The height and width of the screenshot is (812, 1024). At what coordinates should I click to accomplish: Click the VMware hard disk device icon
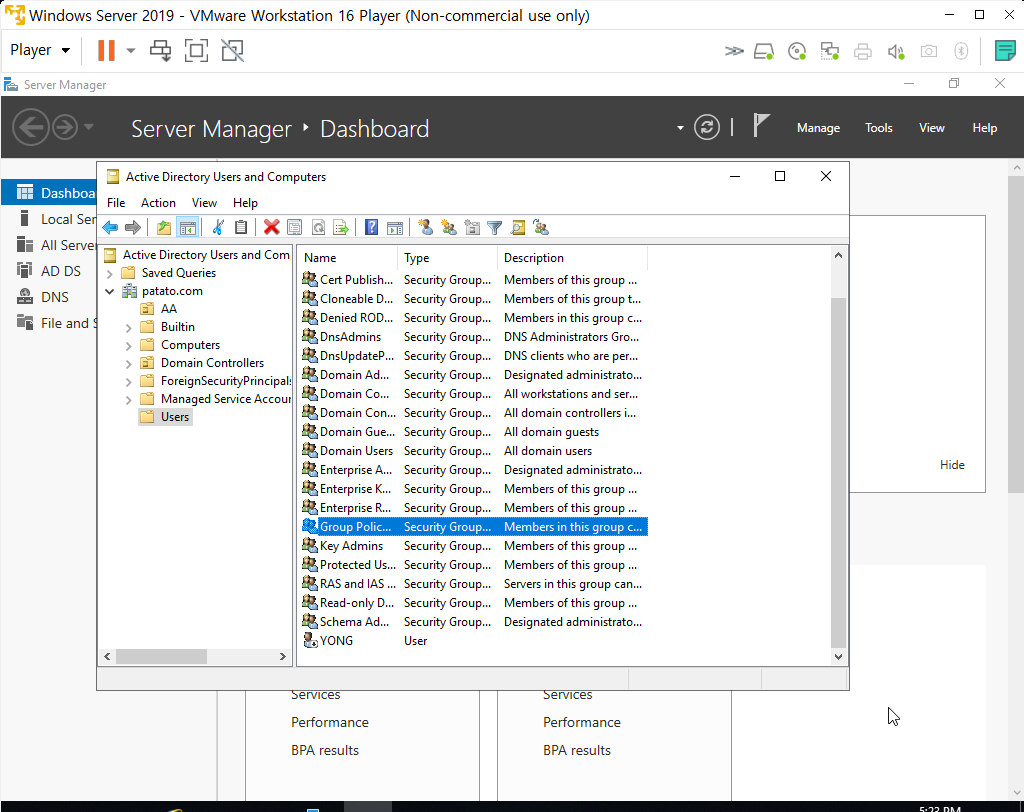[x=764, y=51]
